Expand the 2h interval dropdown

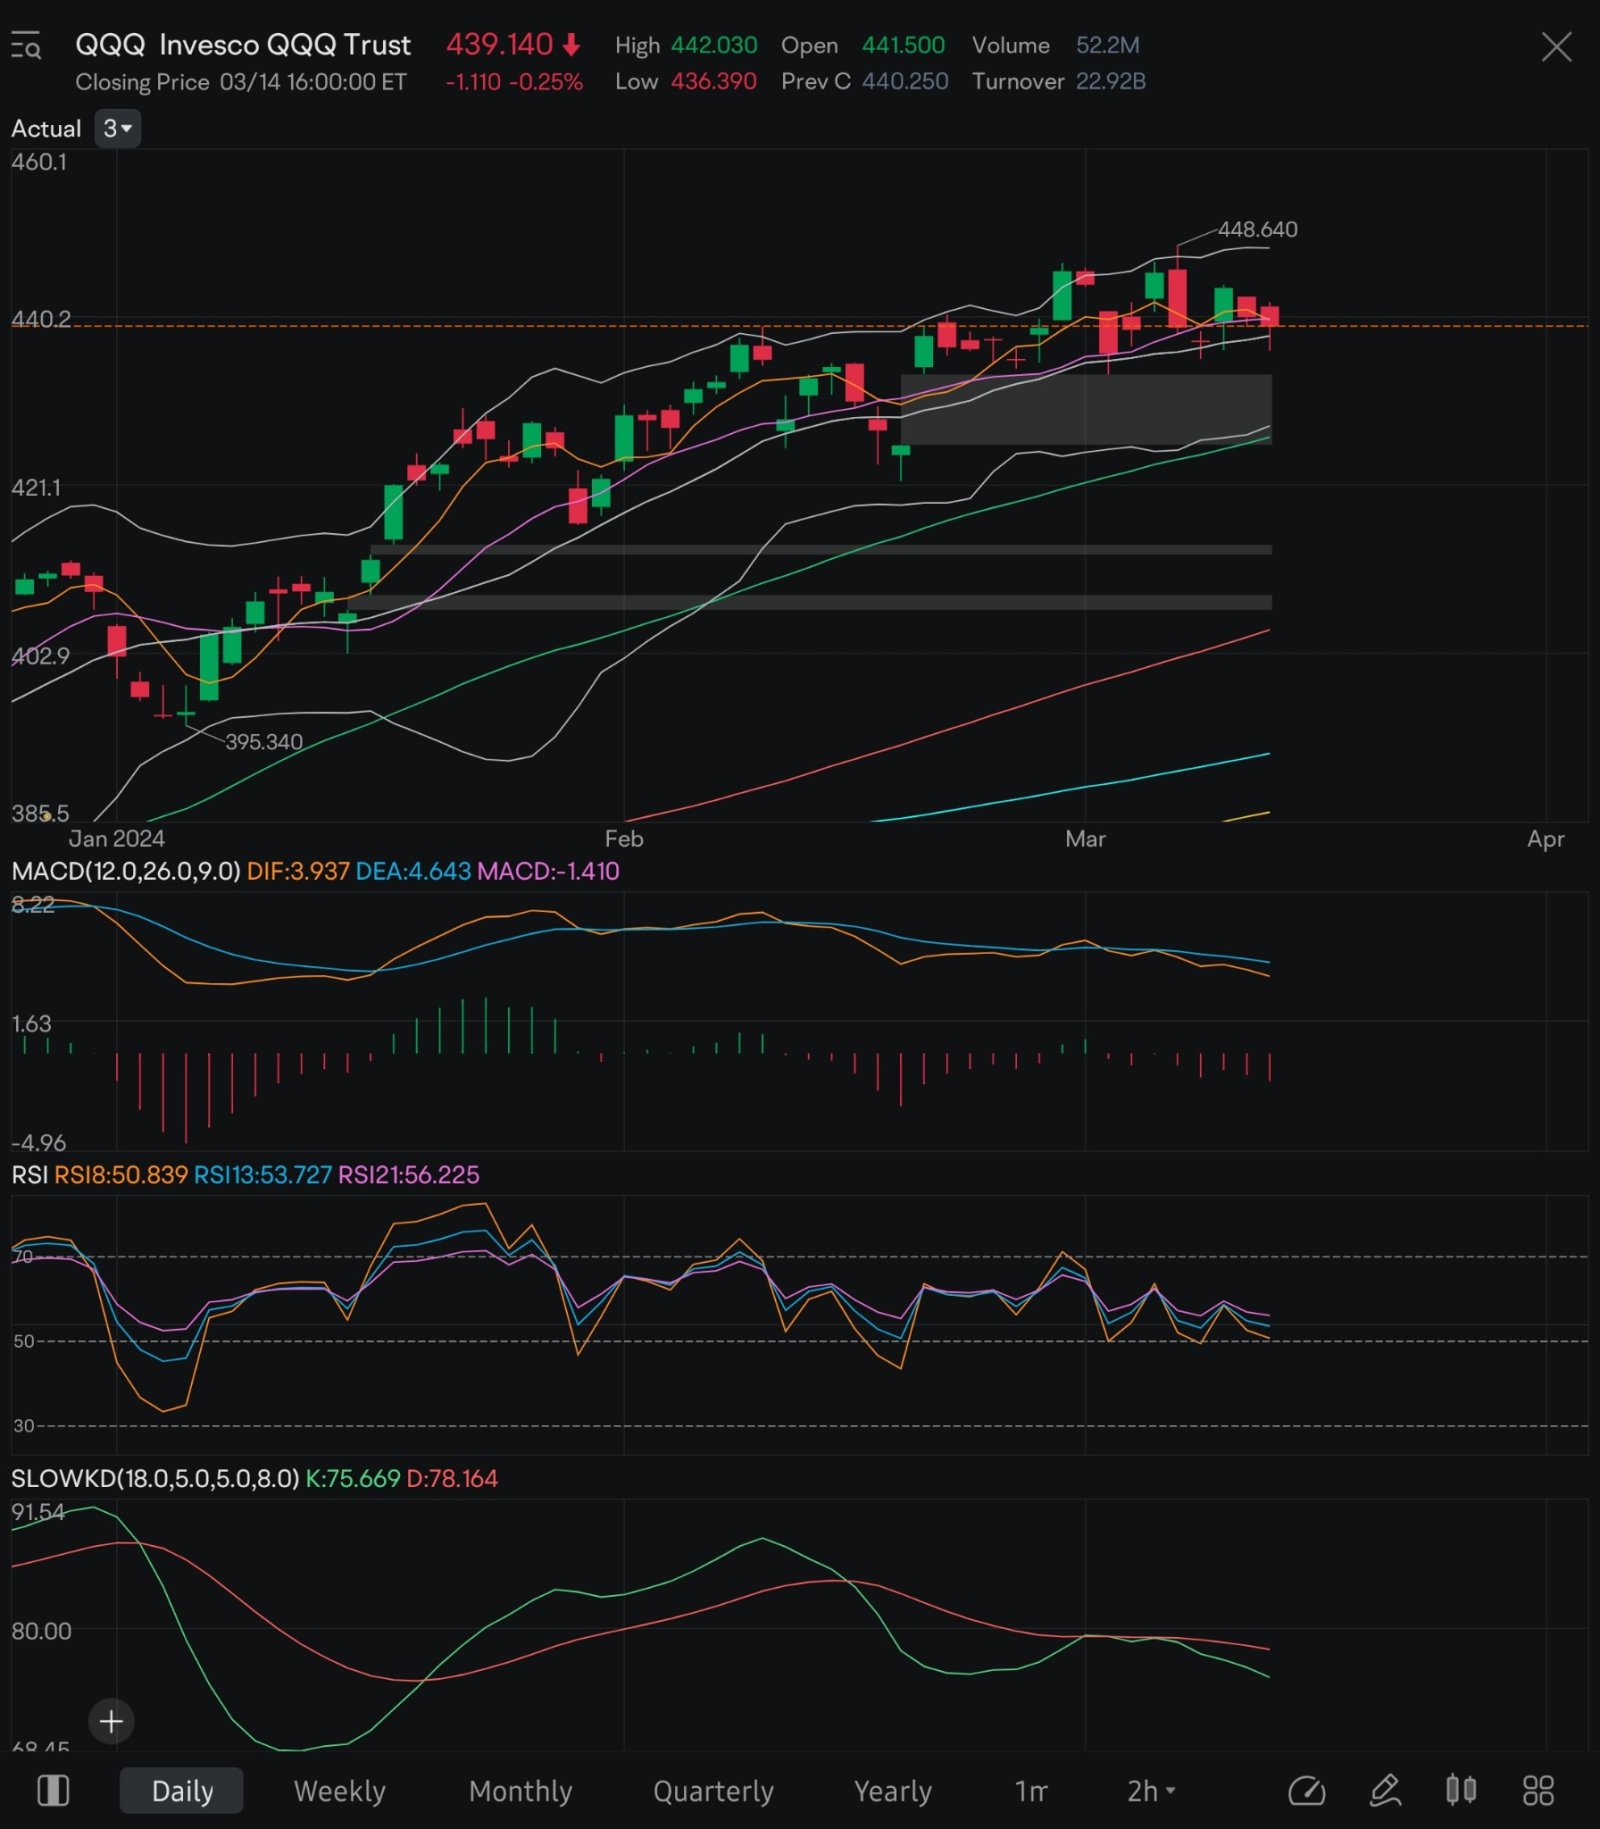1151,1790
